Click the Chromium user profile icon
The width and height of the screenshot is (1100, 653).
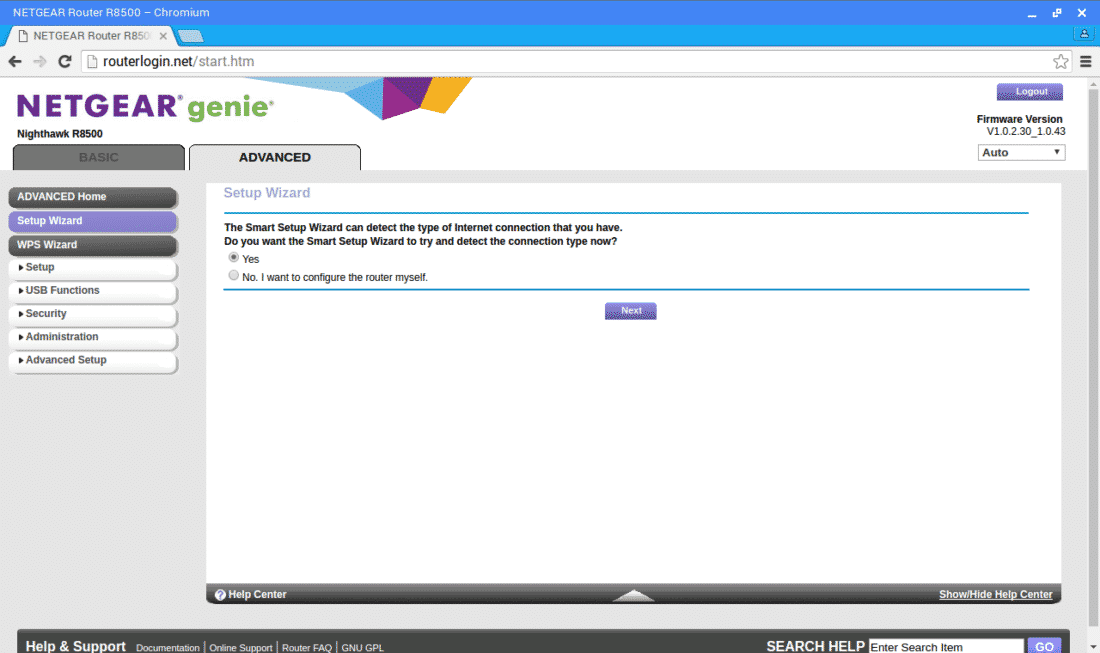coord(1084,33)
